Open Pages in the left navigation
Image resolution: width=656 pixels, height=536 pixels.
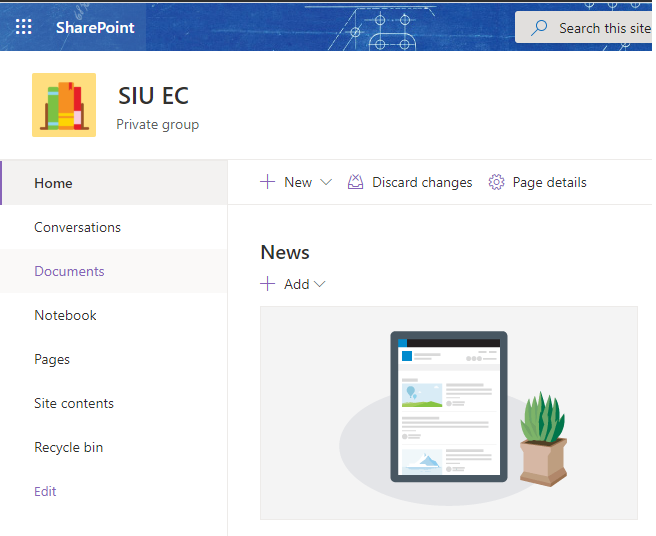coord(114,359)
